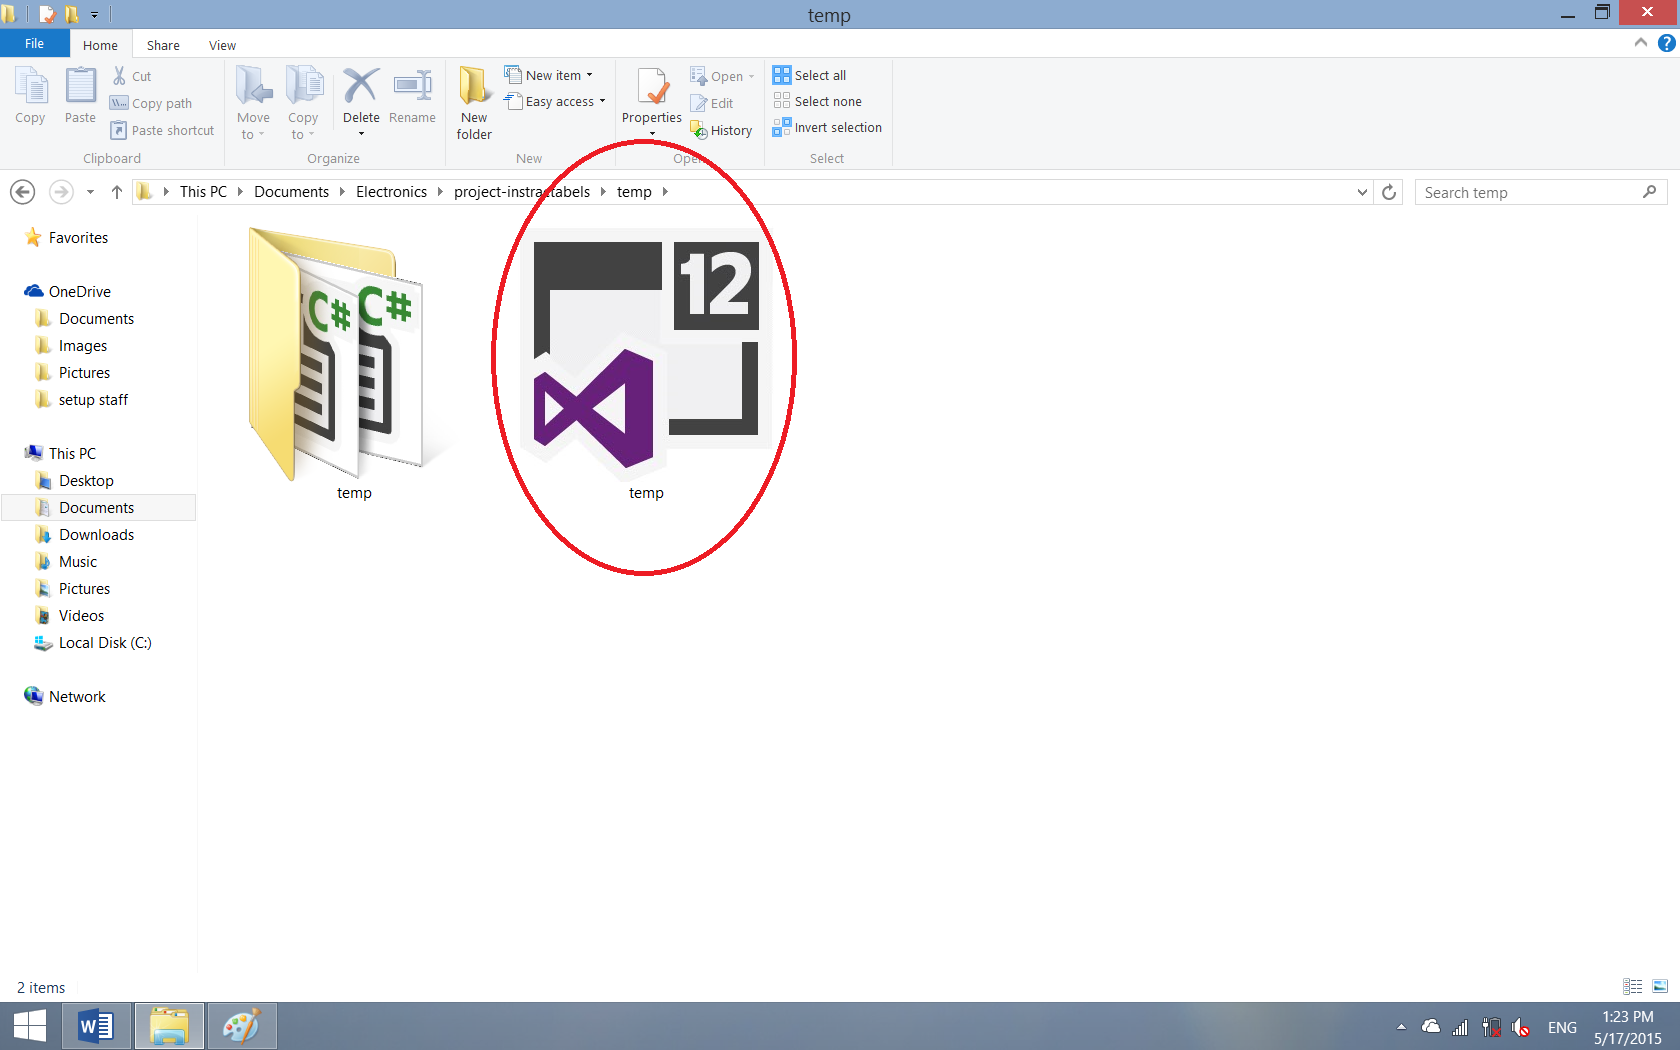Expand the Easy access dropdown
Viewport: 1680px width, 1050px height.
(x=602, y=101)
